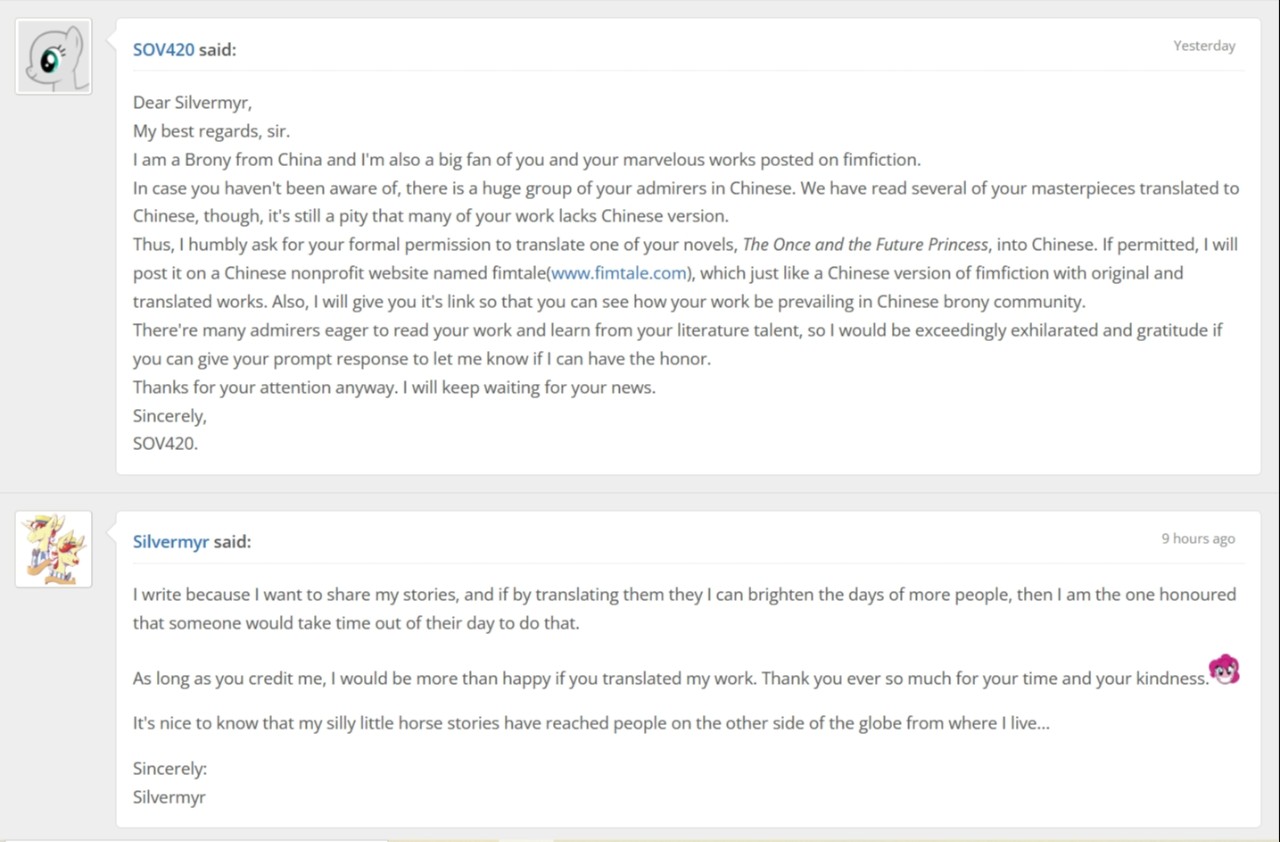The height and width of the screenshot is (842, 1280).
Task: Click SOV420's grey pony avatar
Action: (54, 57)
